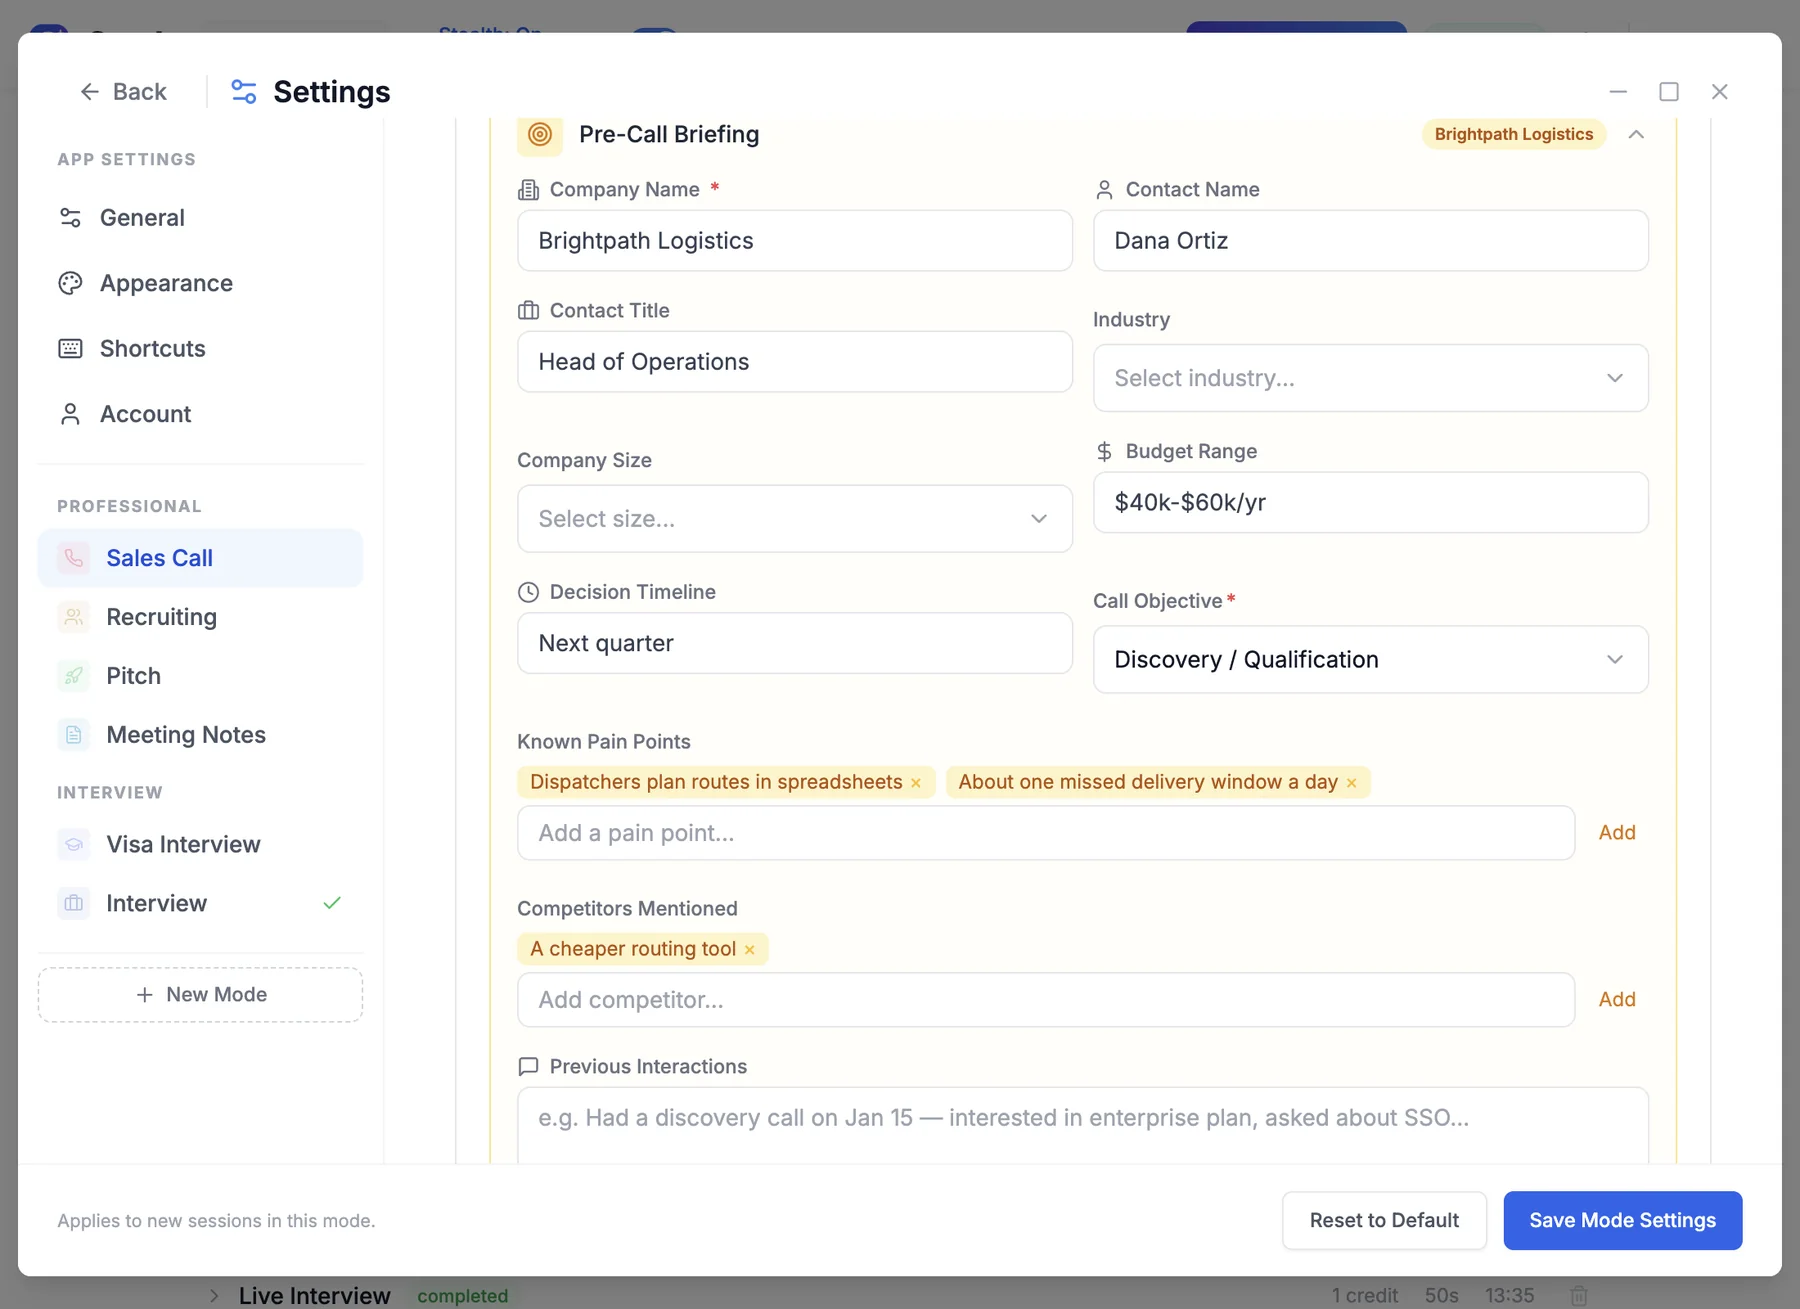This screenshot has height=1309, width=1800.
Task: Click the Sales Call phone icon
Action: 74,558
